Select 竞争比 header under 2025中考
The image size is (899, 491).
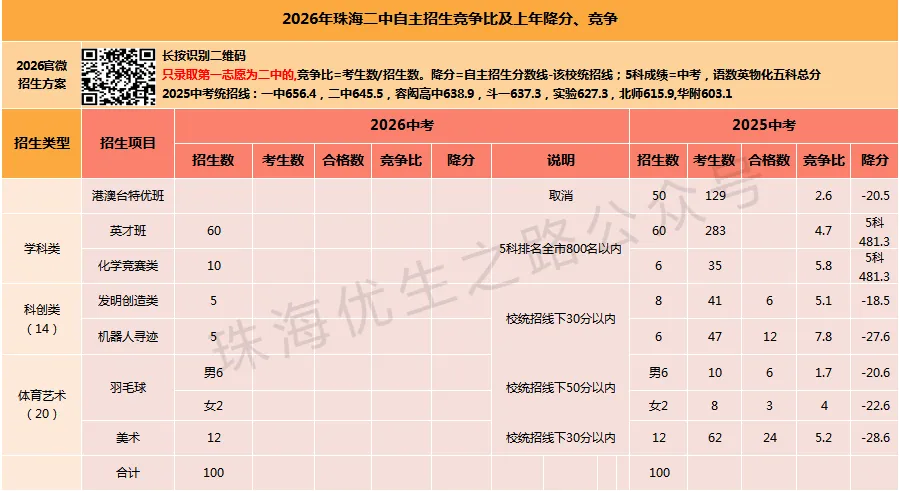click(823, 161)
